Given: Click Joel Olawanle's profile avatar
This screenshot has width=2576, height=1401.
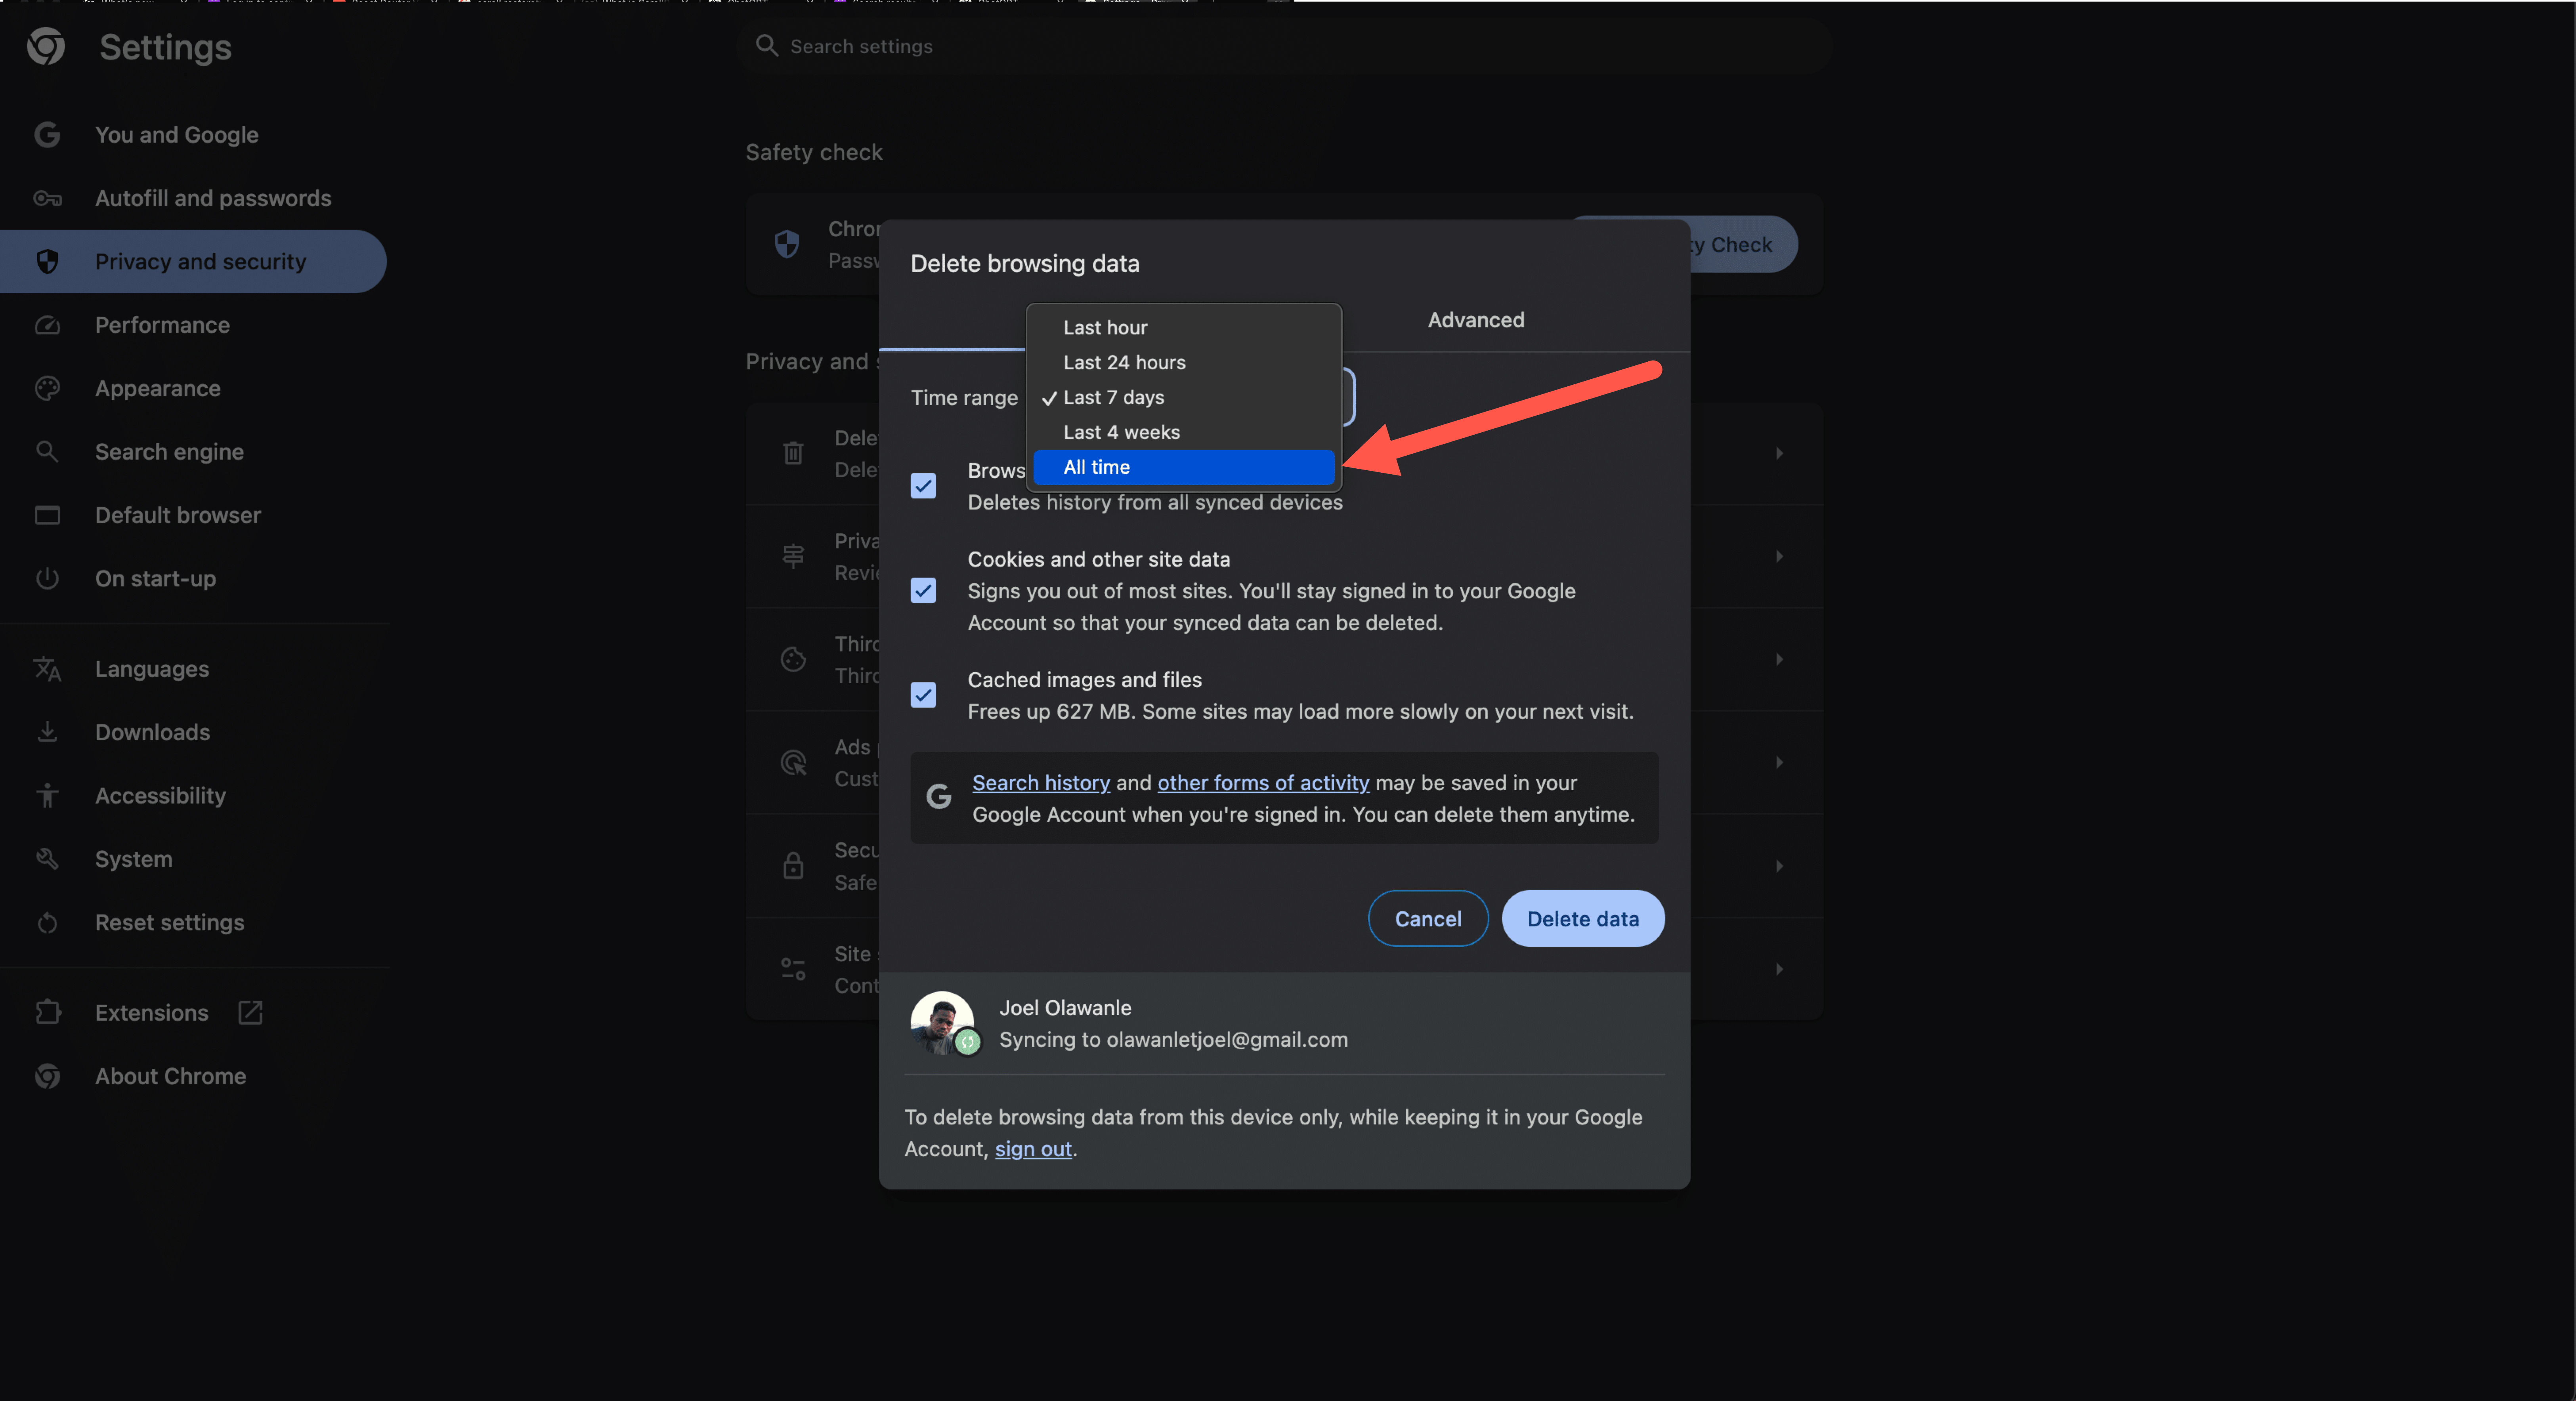Looking at the screenshot, I should [x=942, y=1023].
